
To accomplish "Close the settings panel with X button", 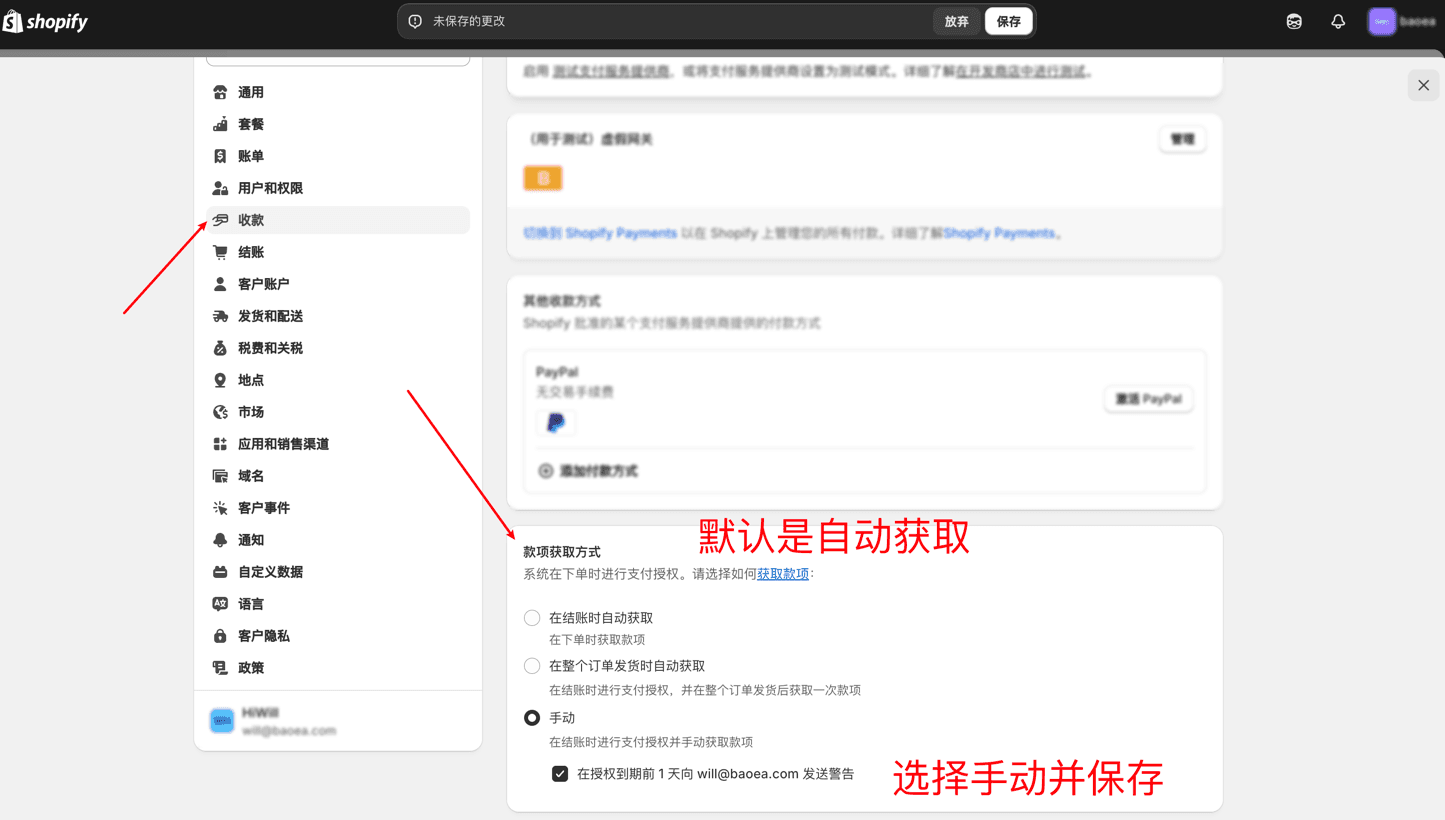I will pos(1424,85).
